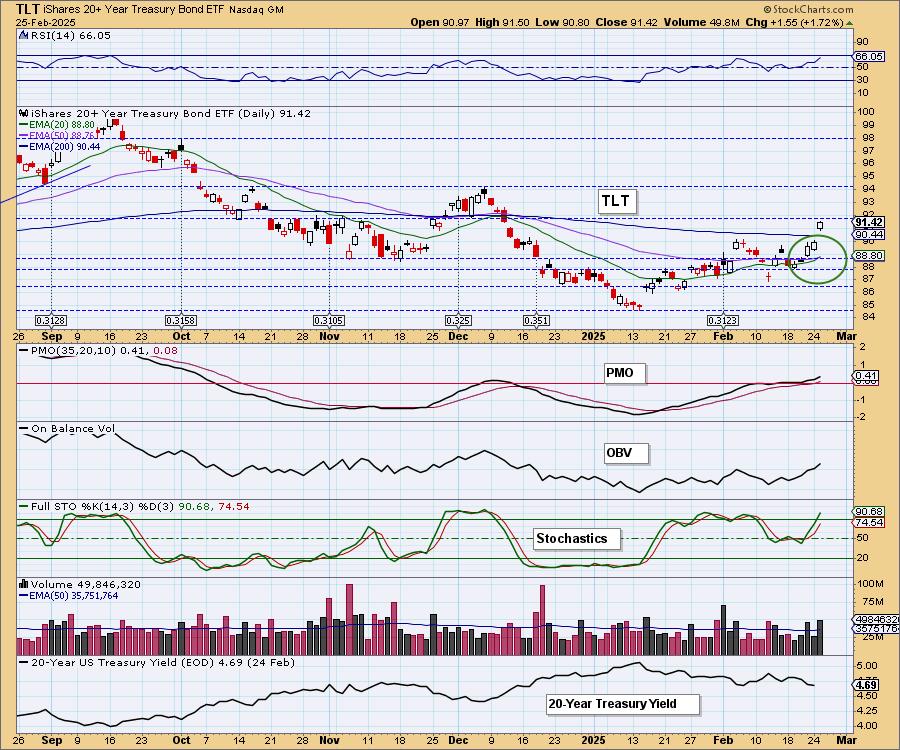Click the 0.3128 dividend marker label

(51, 321)
